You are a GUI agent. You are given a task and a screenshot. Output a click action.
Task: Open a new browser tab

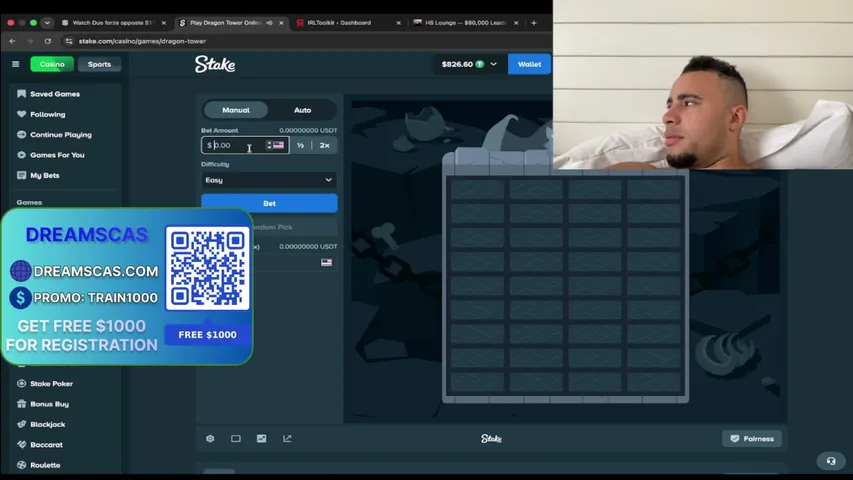click(534, 23)
